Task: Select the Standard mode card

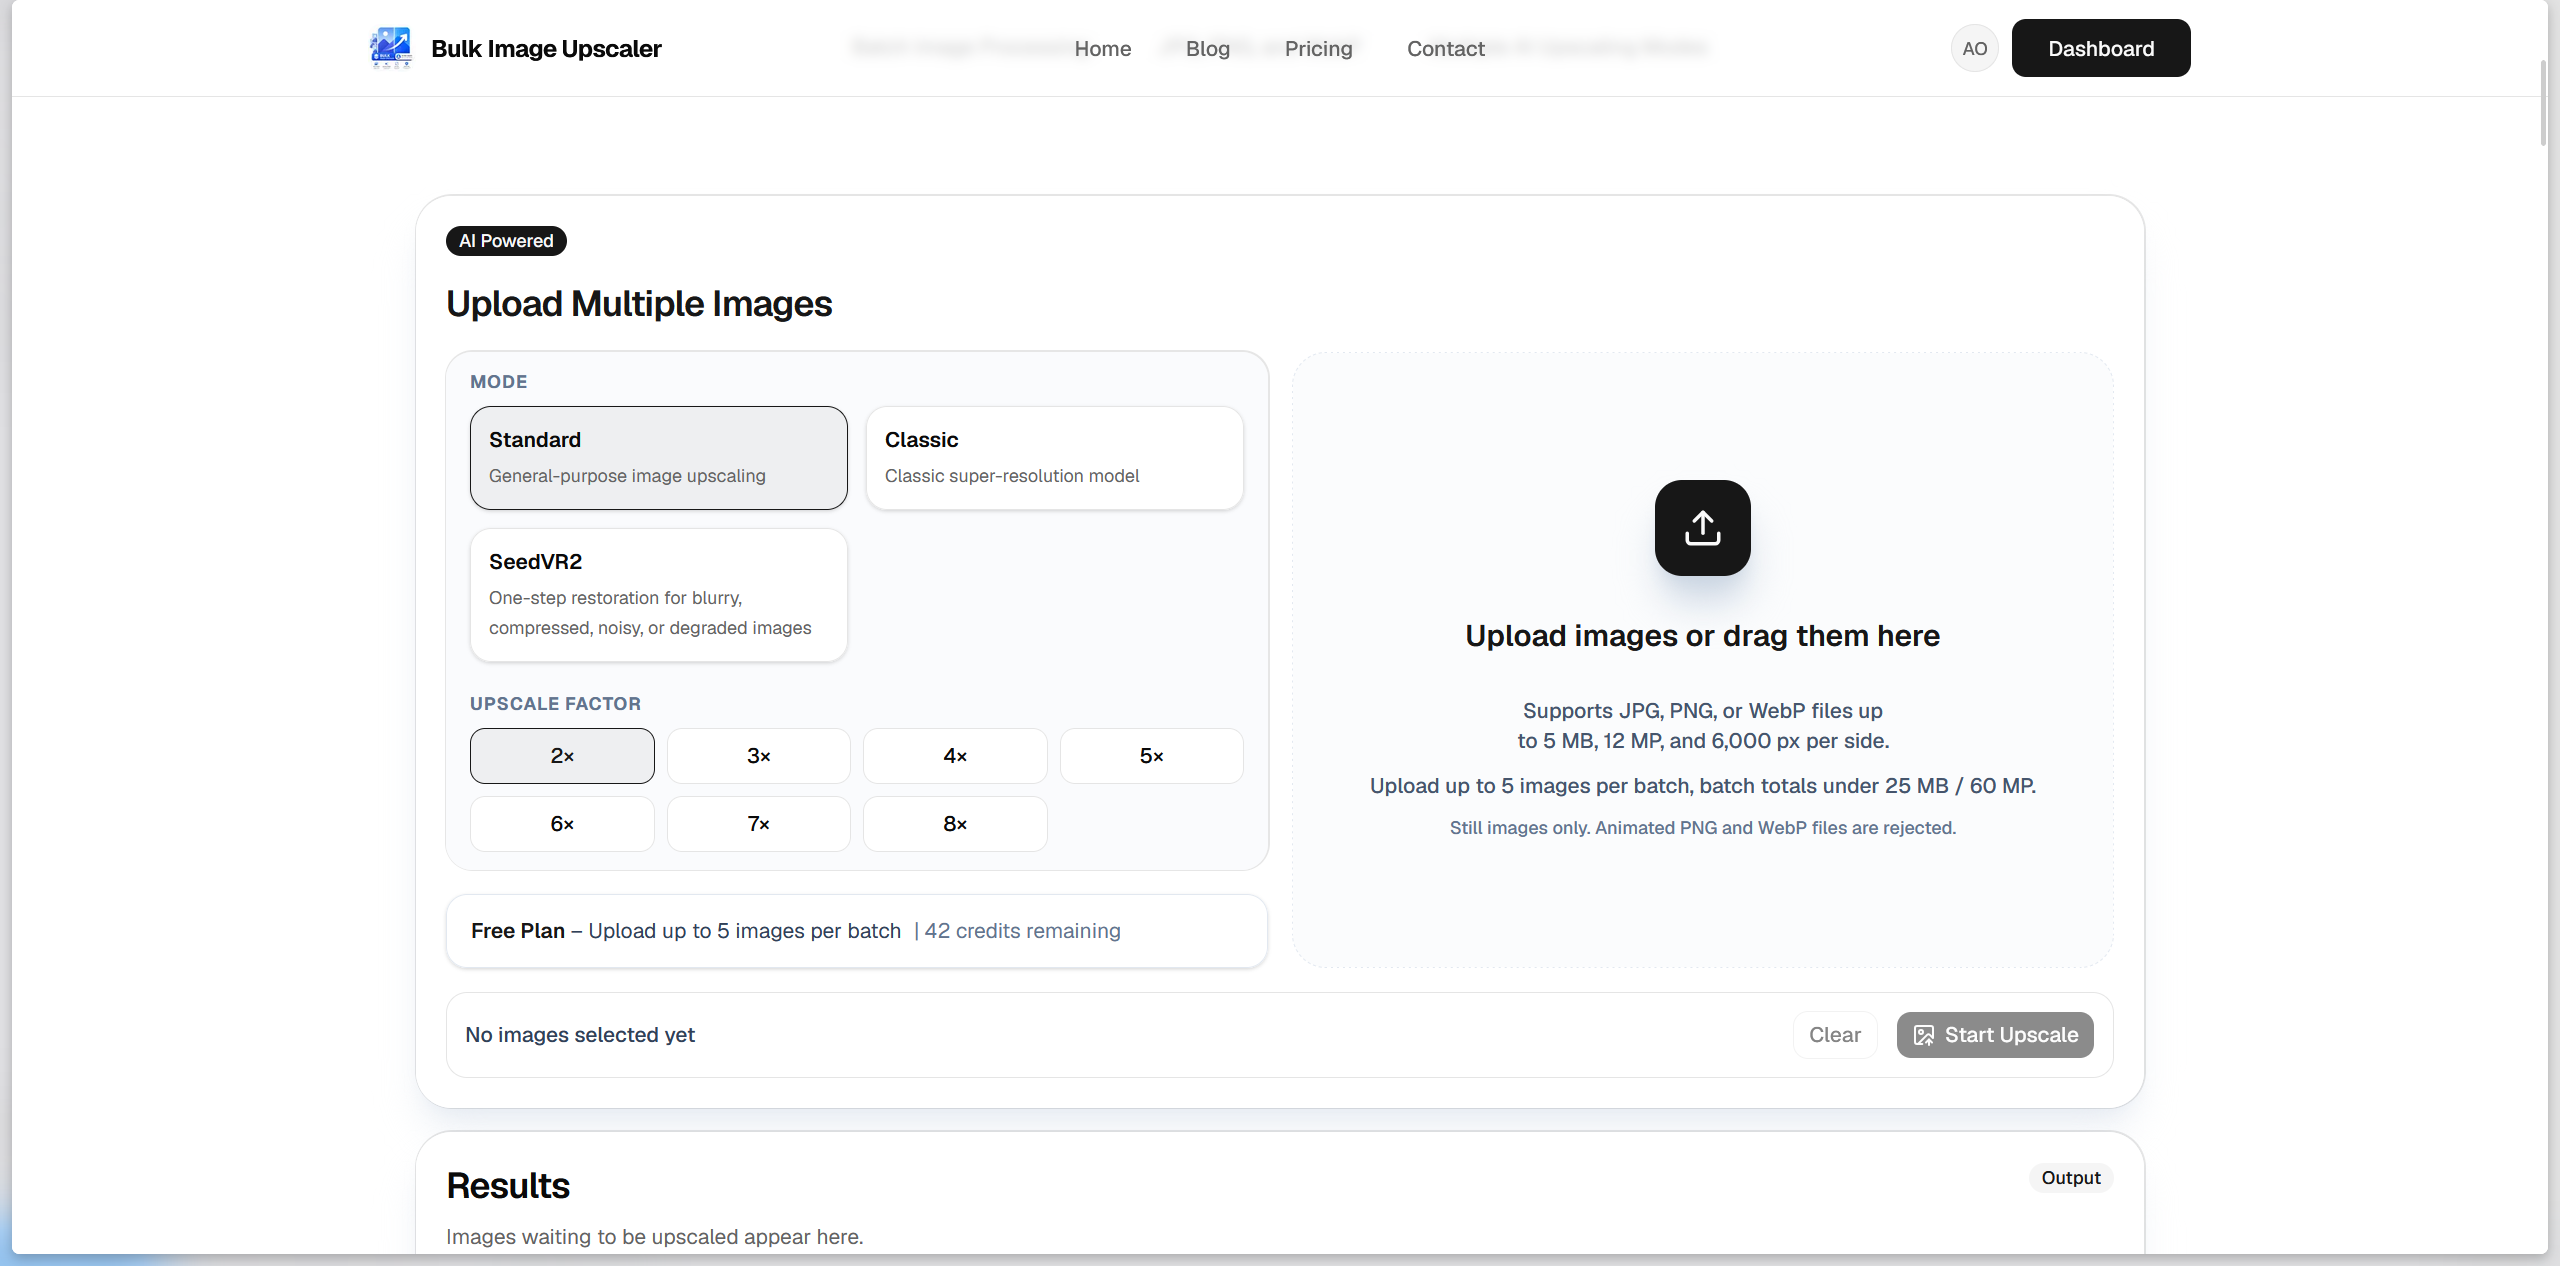Action: click(x=659, y=458)
